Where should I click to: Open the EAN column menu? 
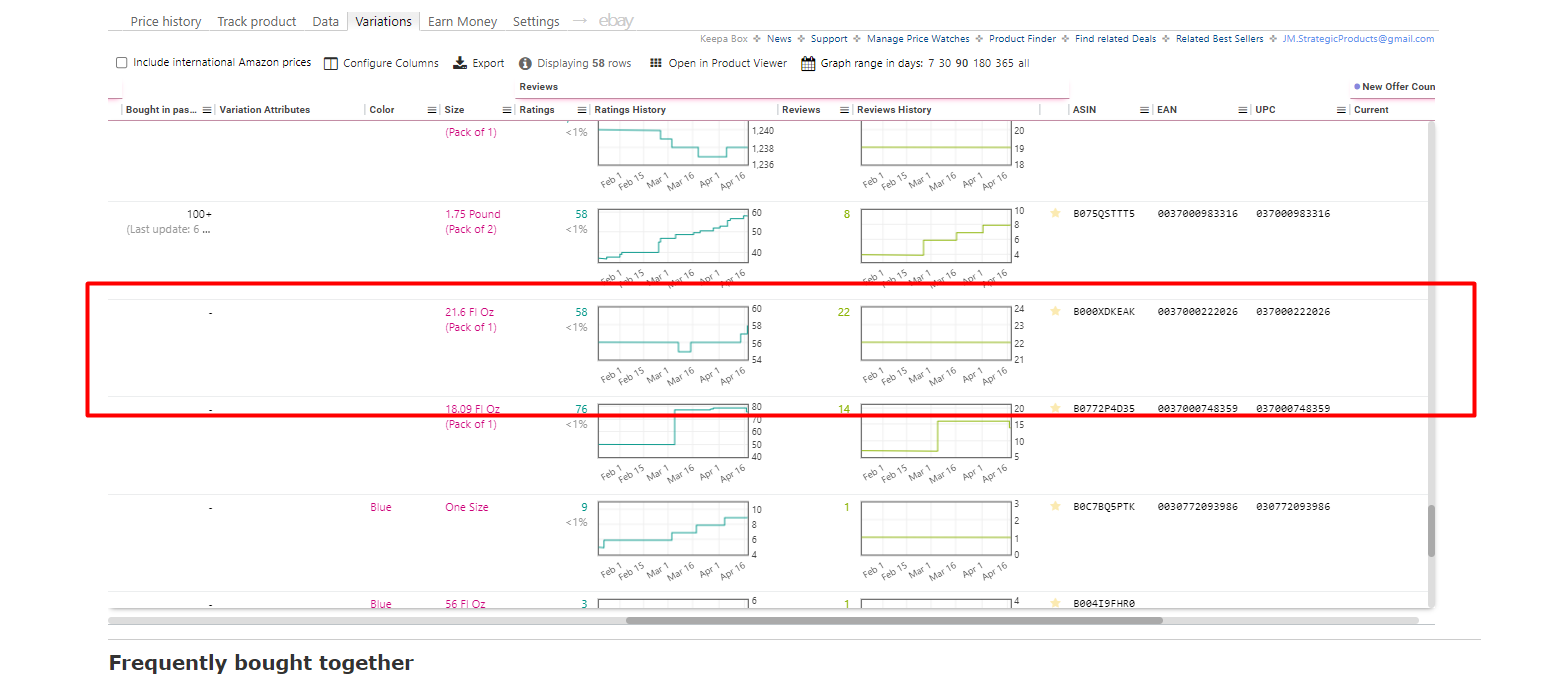pyautogui.click(x=1243, y=110)
